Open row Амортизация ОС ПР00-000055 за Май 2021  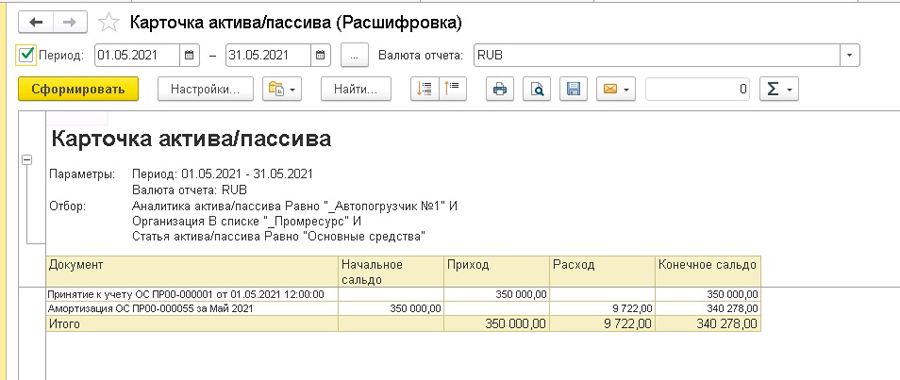coord(192,308)
